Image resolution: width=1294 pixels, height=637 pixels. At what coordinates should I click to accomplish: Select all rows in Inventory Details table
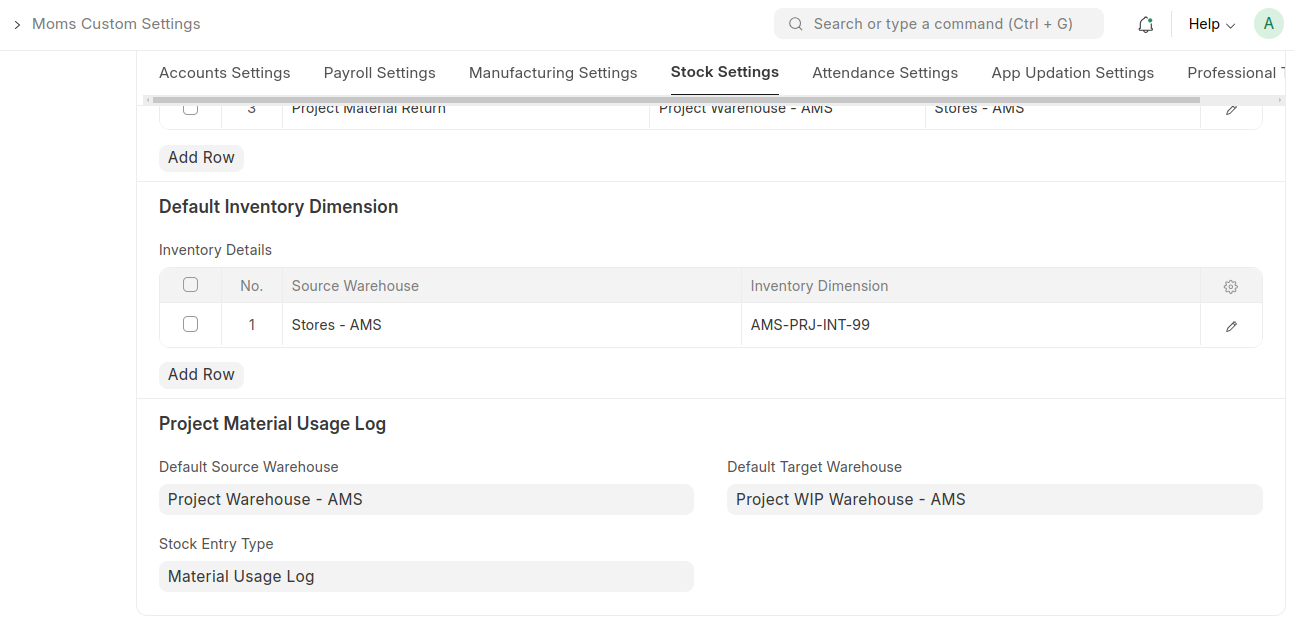click(190, 285)
